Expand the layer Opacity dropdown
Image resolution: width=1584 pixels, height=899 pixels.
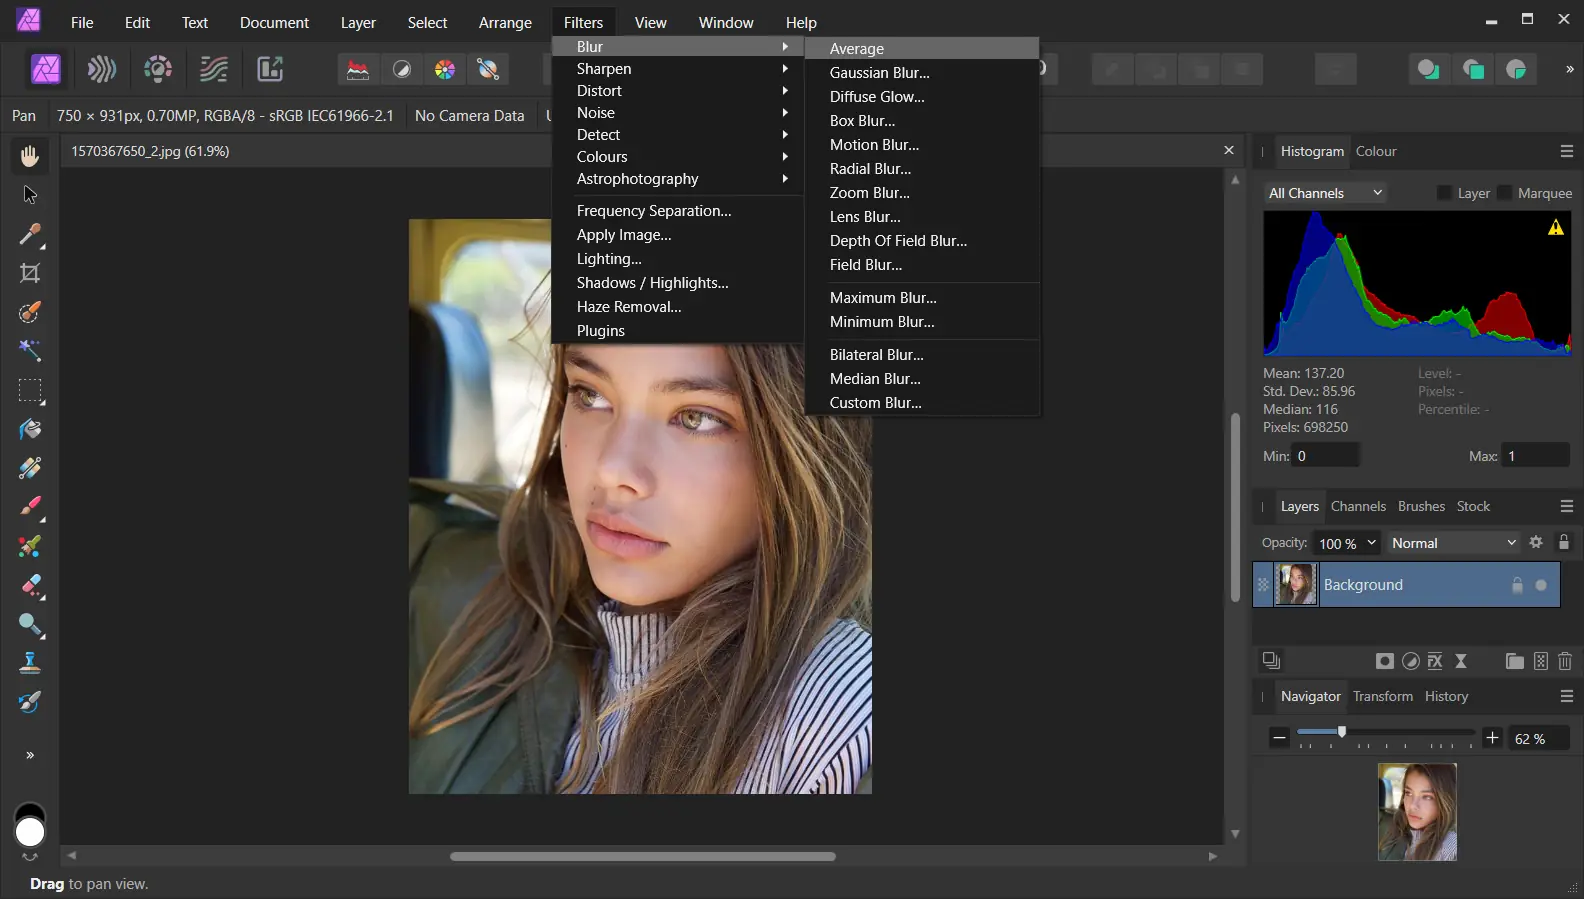tap(1372, 543)
